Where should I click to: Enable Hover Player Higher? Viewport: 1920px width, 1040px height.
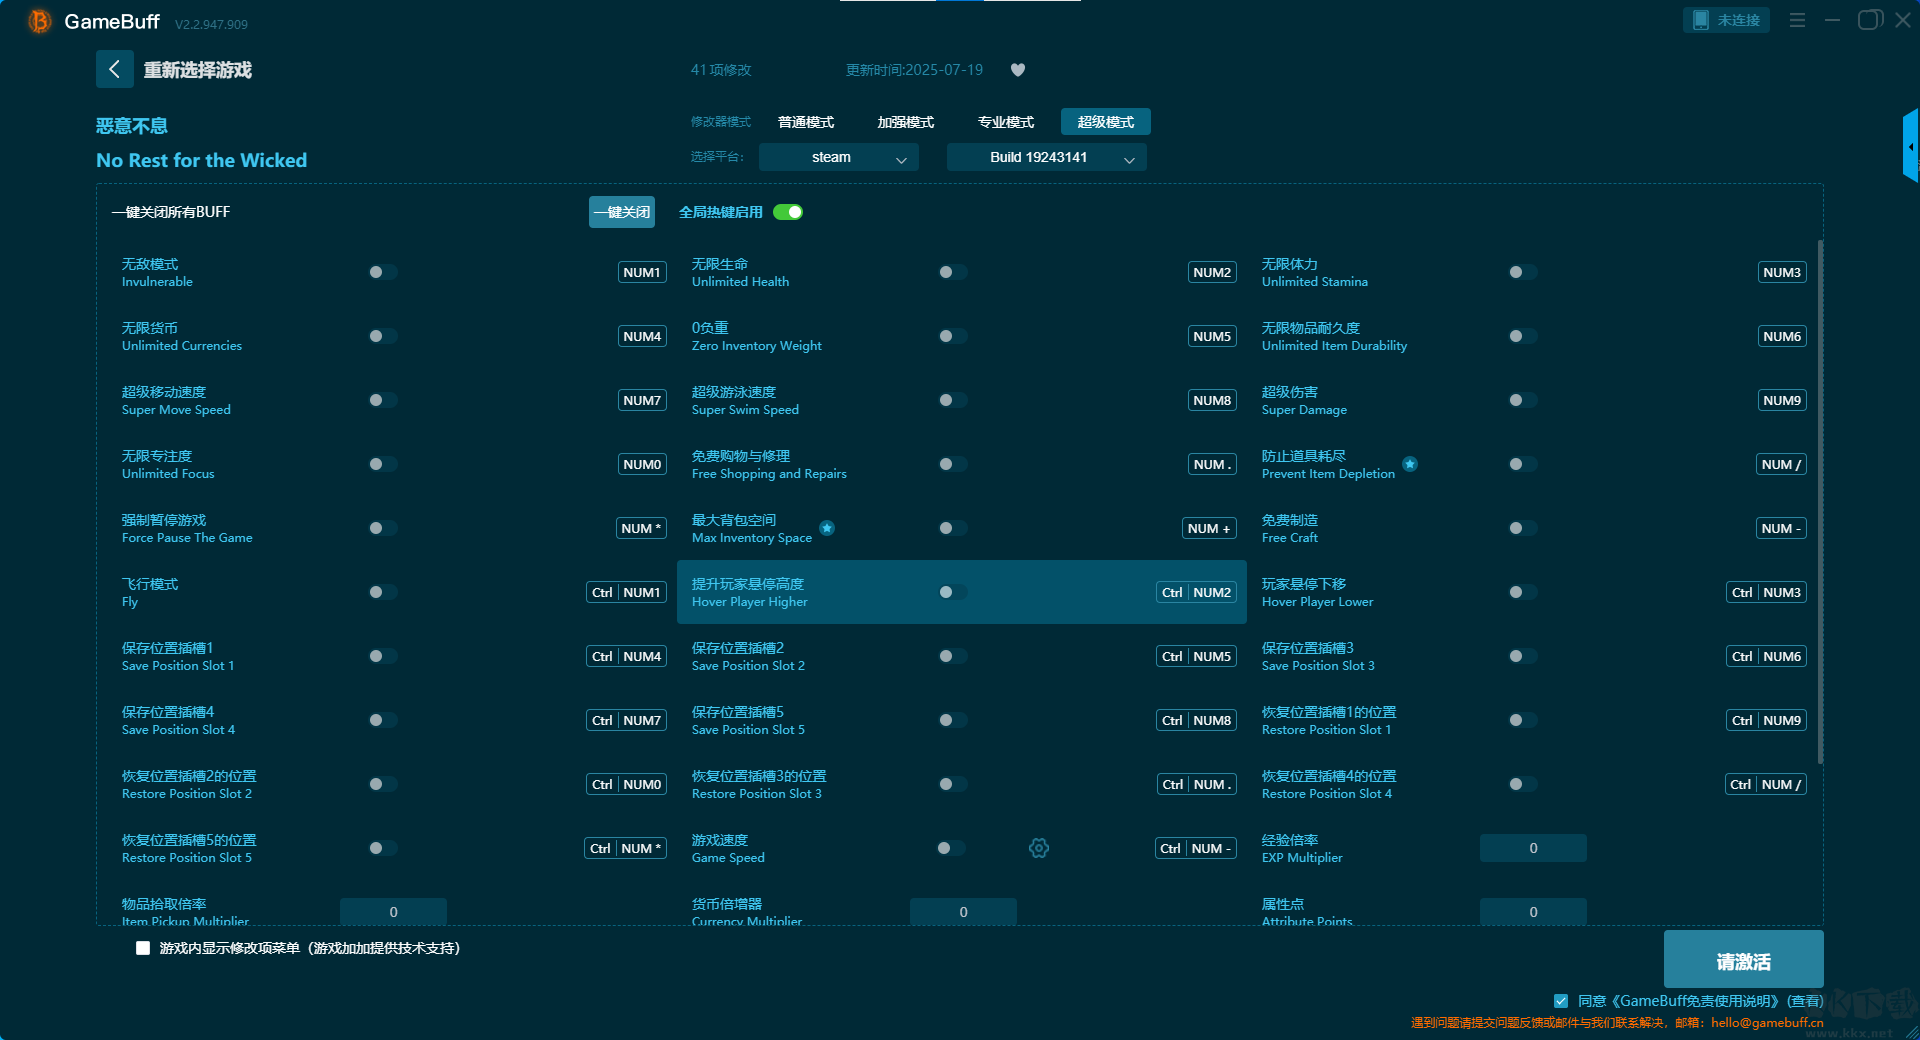coord(952,592)
